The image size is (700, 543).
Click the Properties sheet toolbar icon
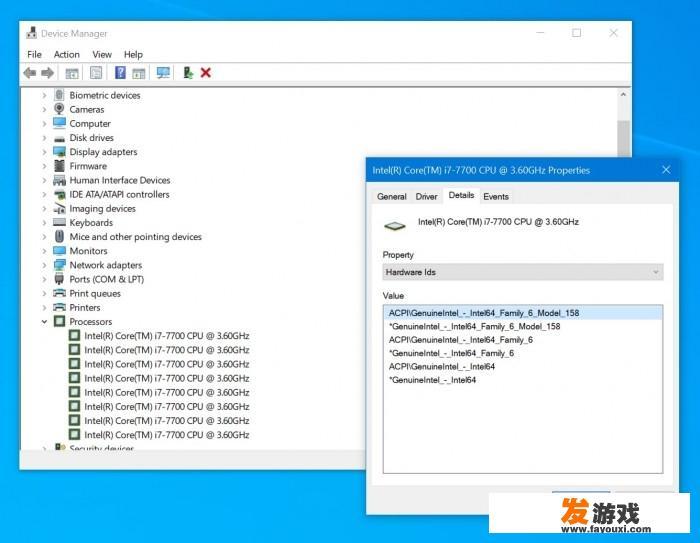(96, 72)
